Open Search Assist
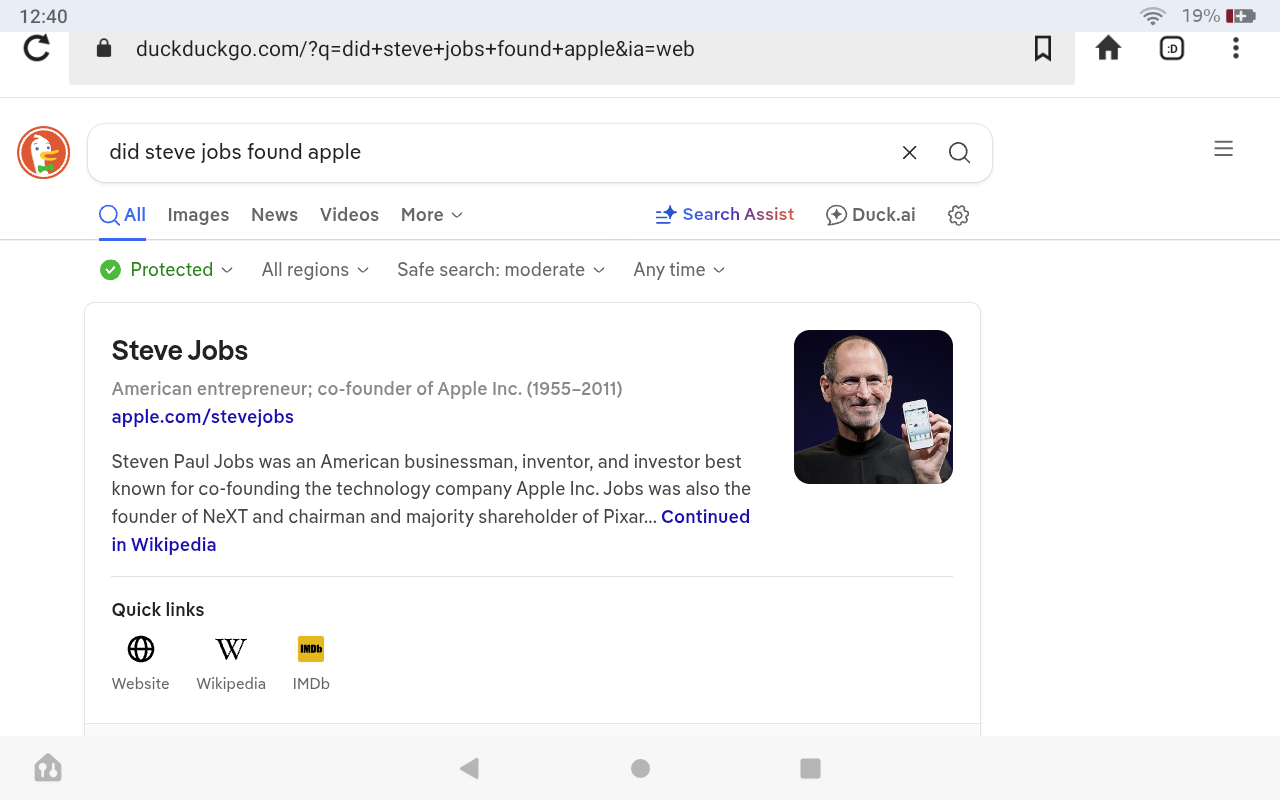This screenshot has height=800, width=1280. click(x=725, y=215)
